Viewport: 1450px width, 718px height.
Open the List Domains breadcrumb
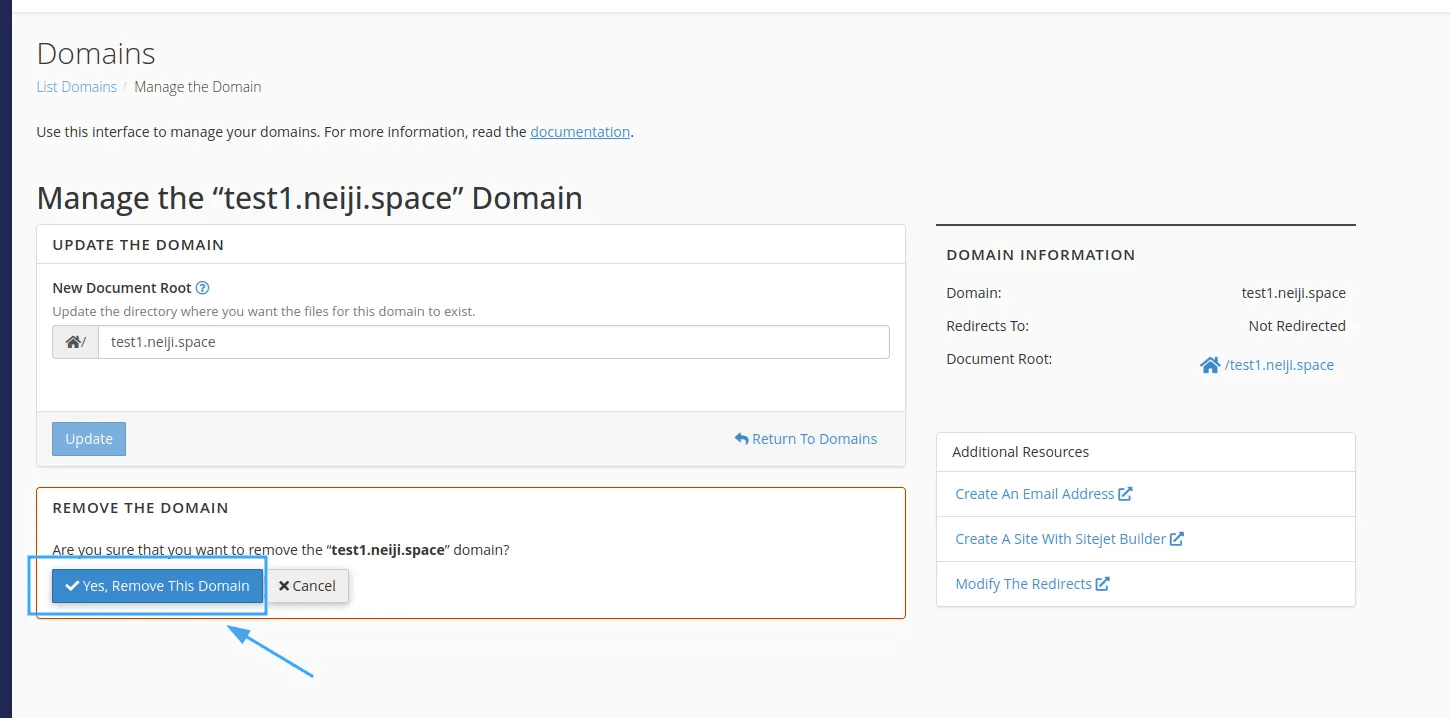tap(76, 86)
